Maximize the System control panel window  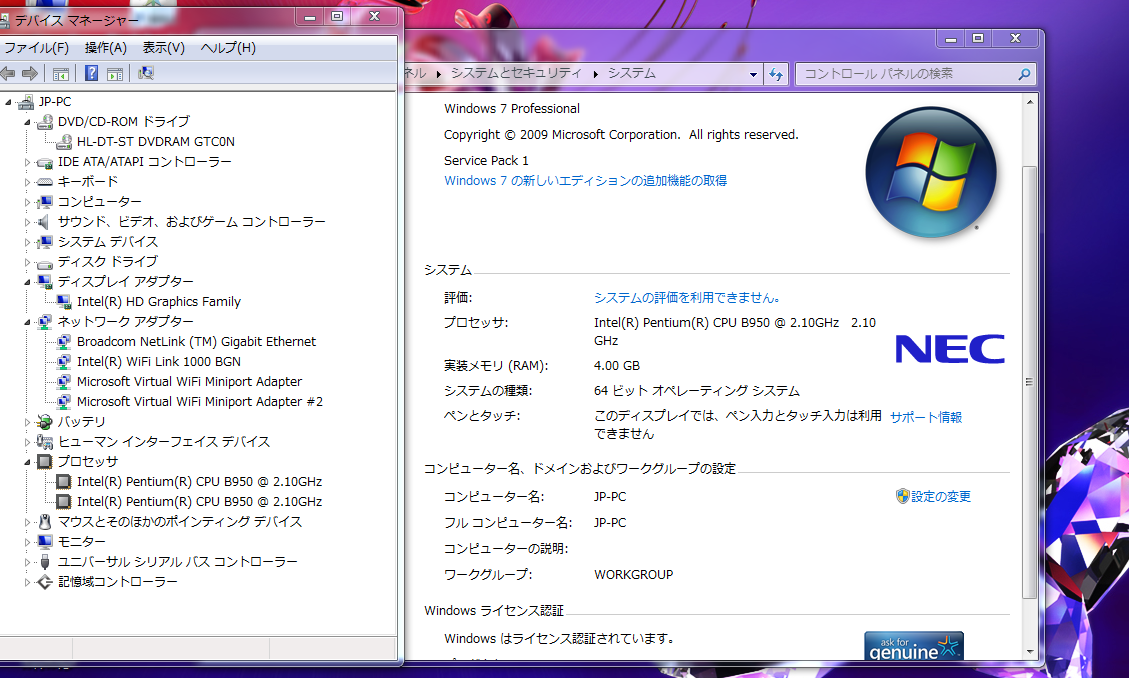[978, 38]
